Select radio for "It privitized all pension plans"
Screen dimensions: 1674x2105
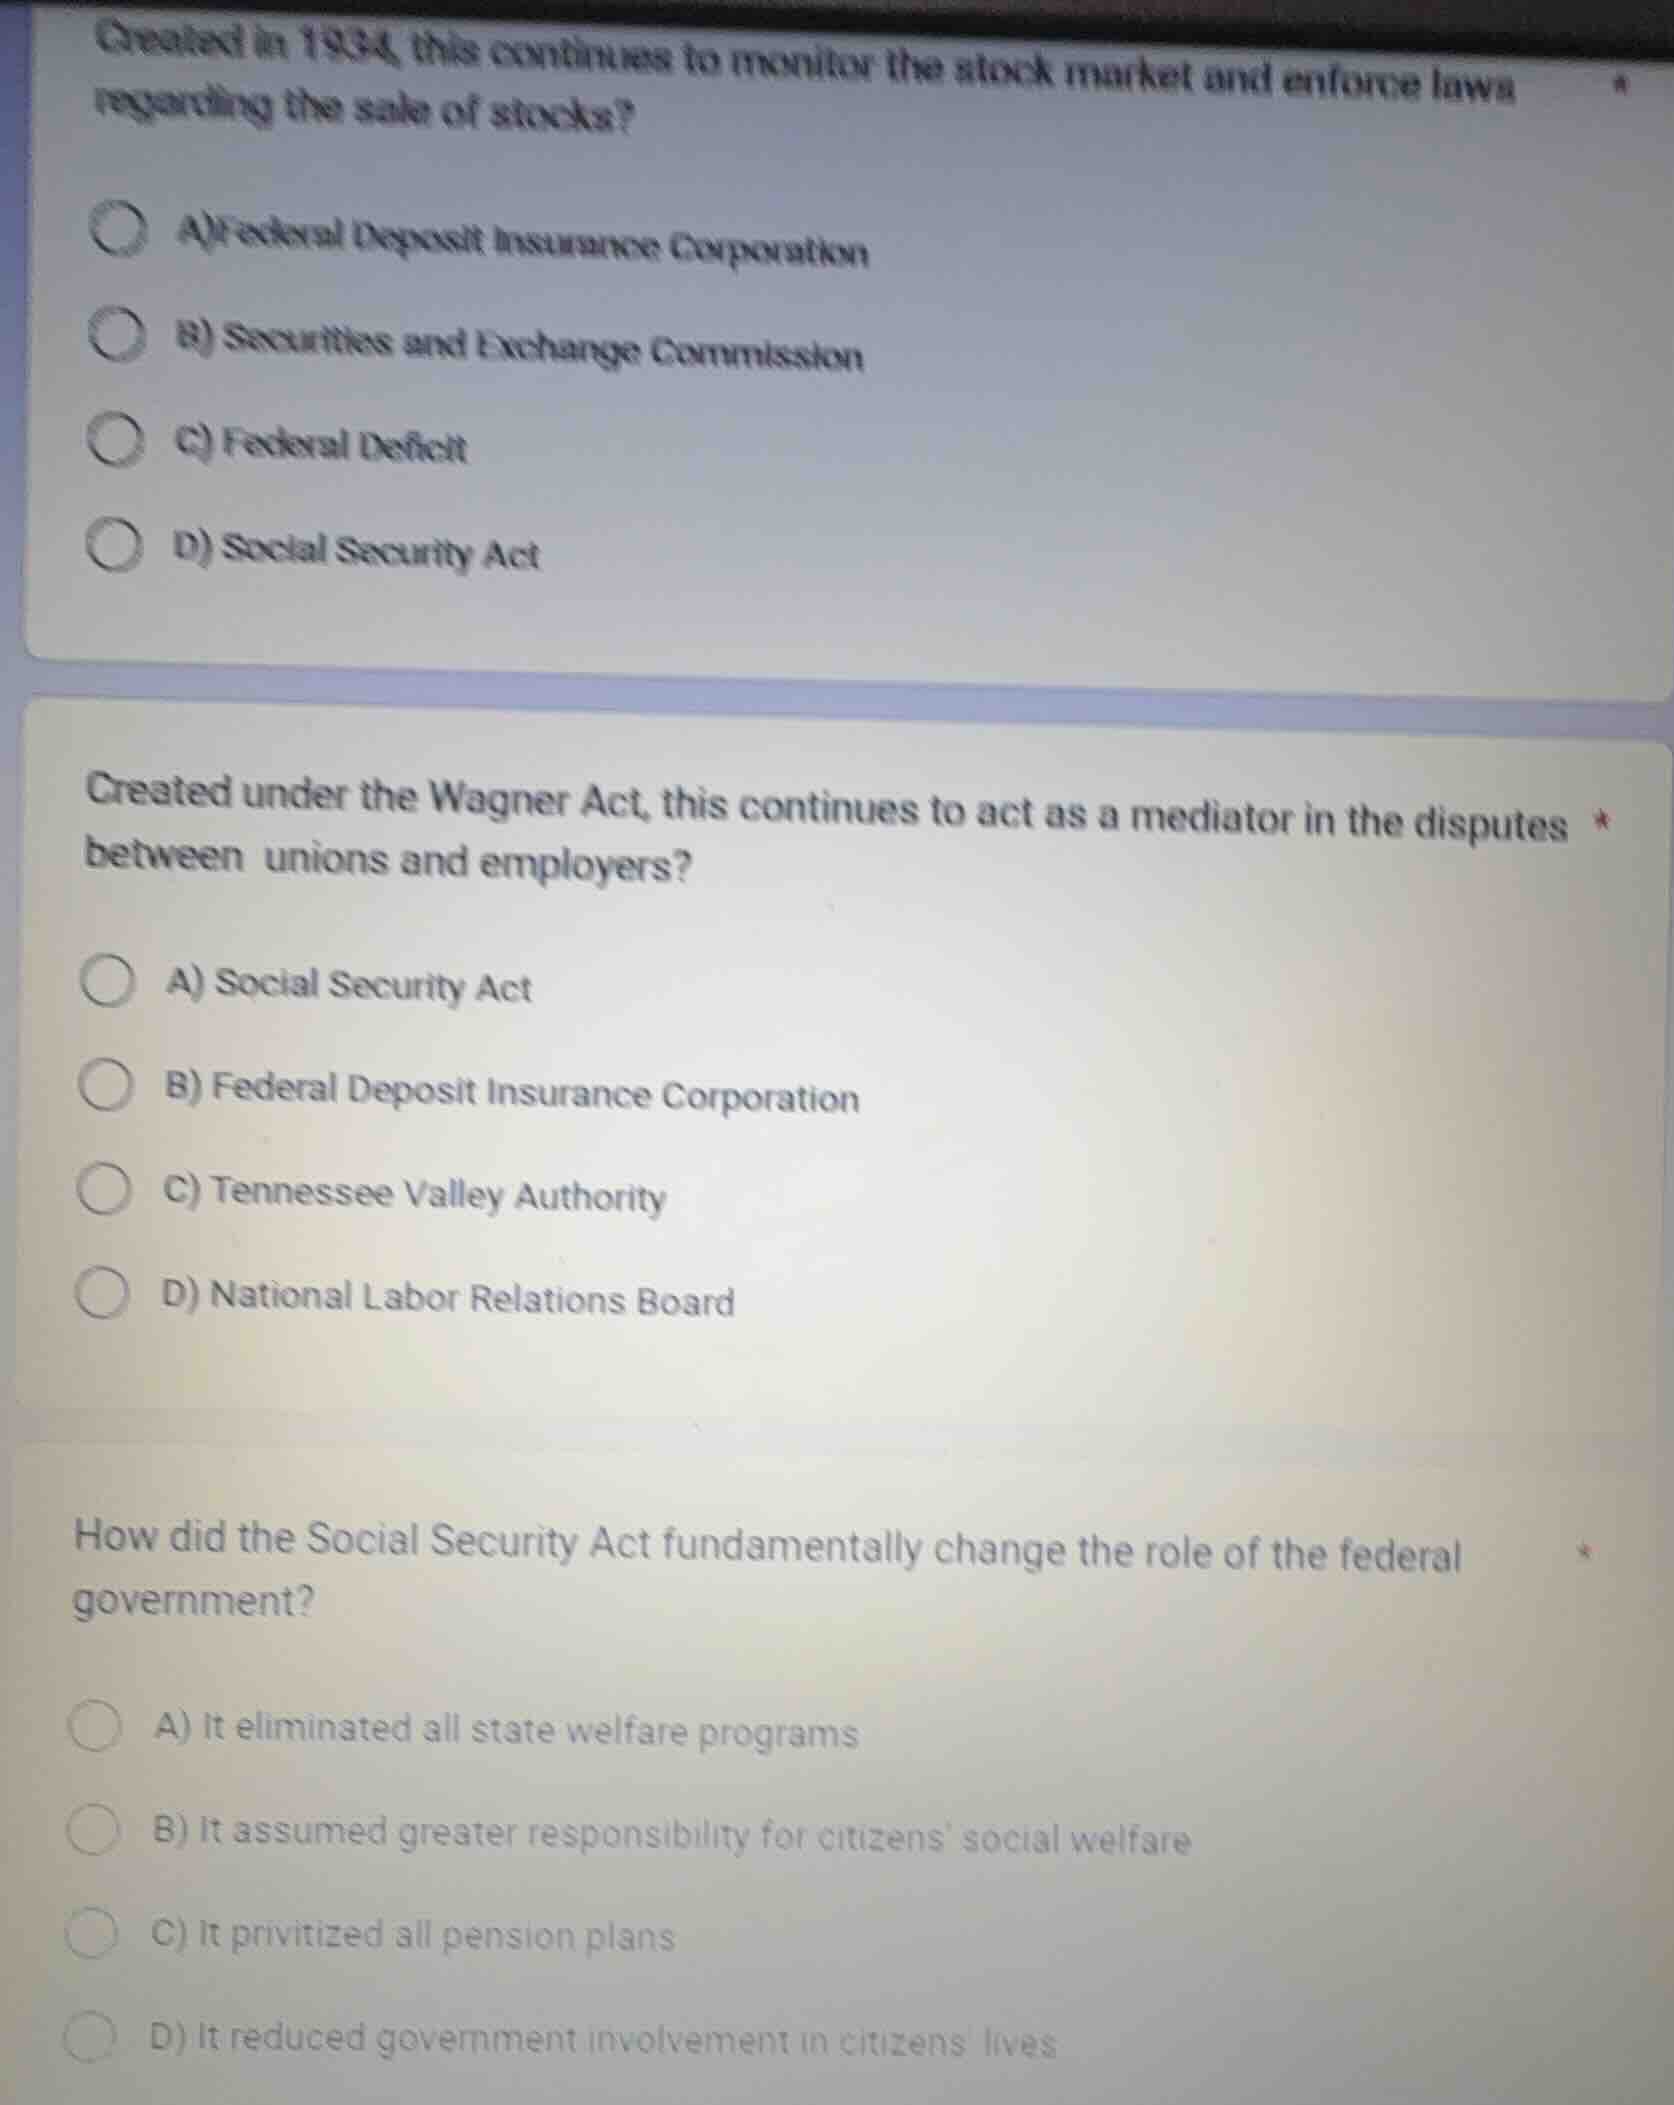coord(91,1933)
